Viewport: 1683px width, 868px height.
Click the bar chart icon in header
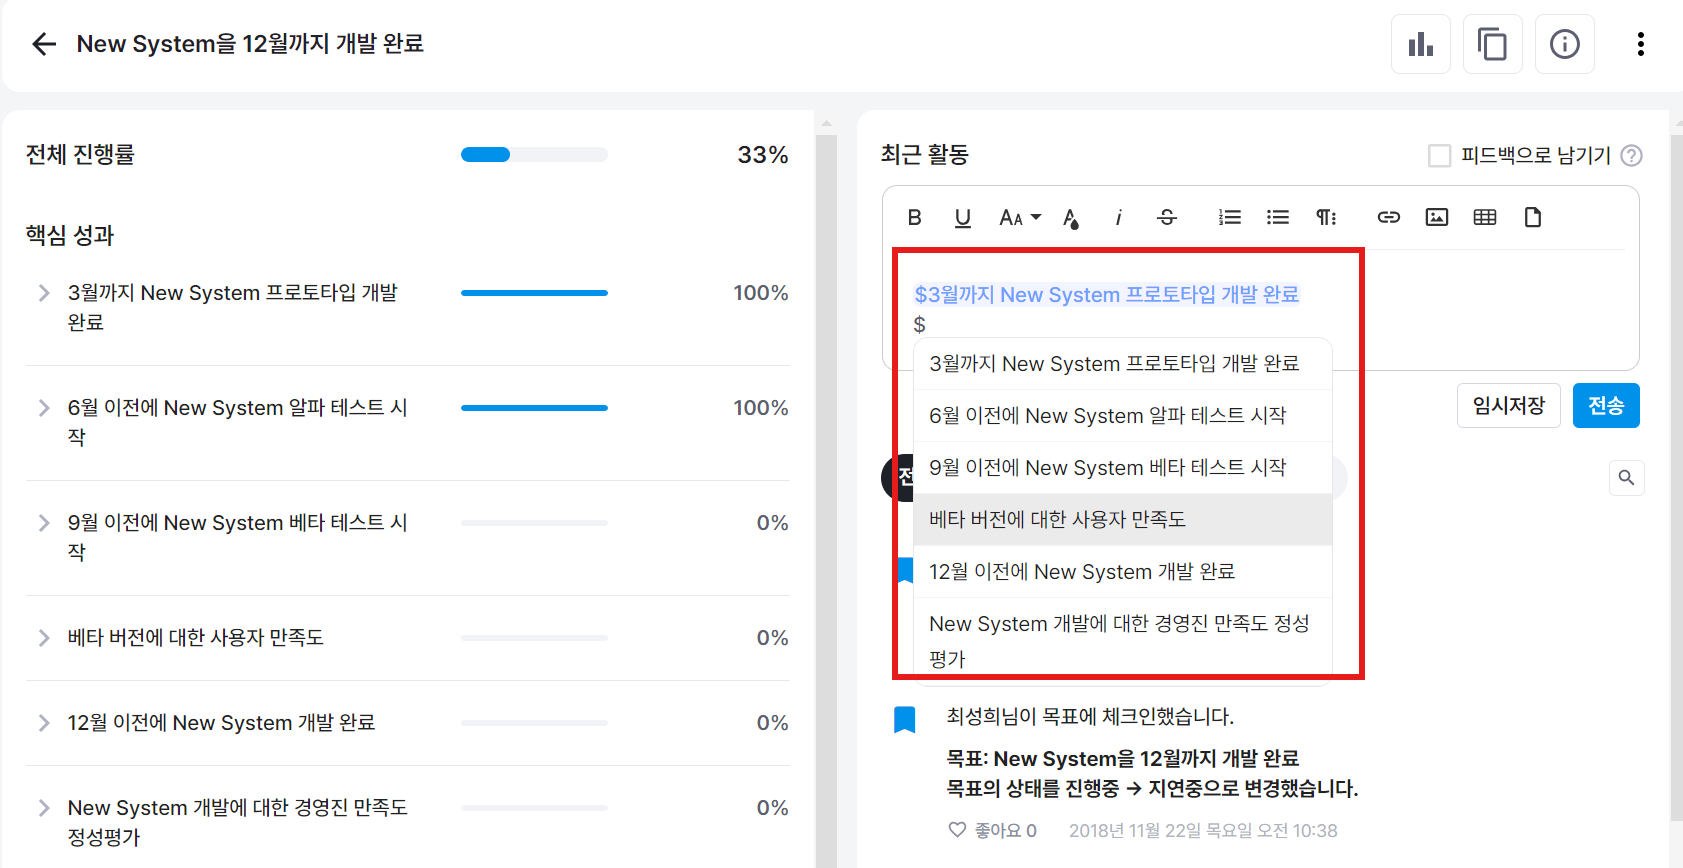pyautogui.click(x=1420, y=44)
